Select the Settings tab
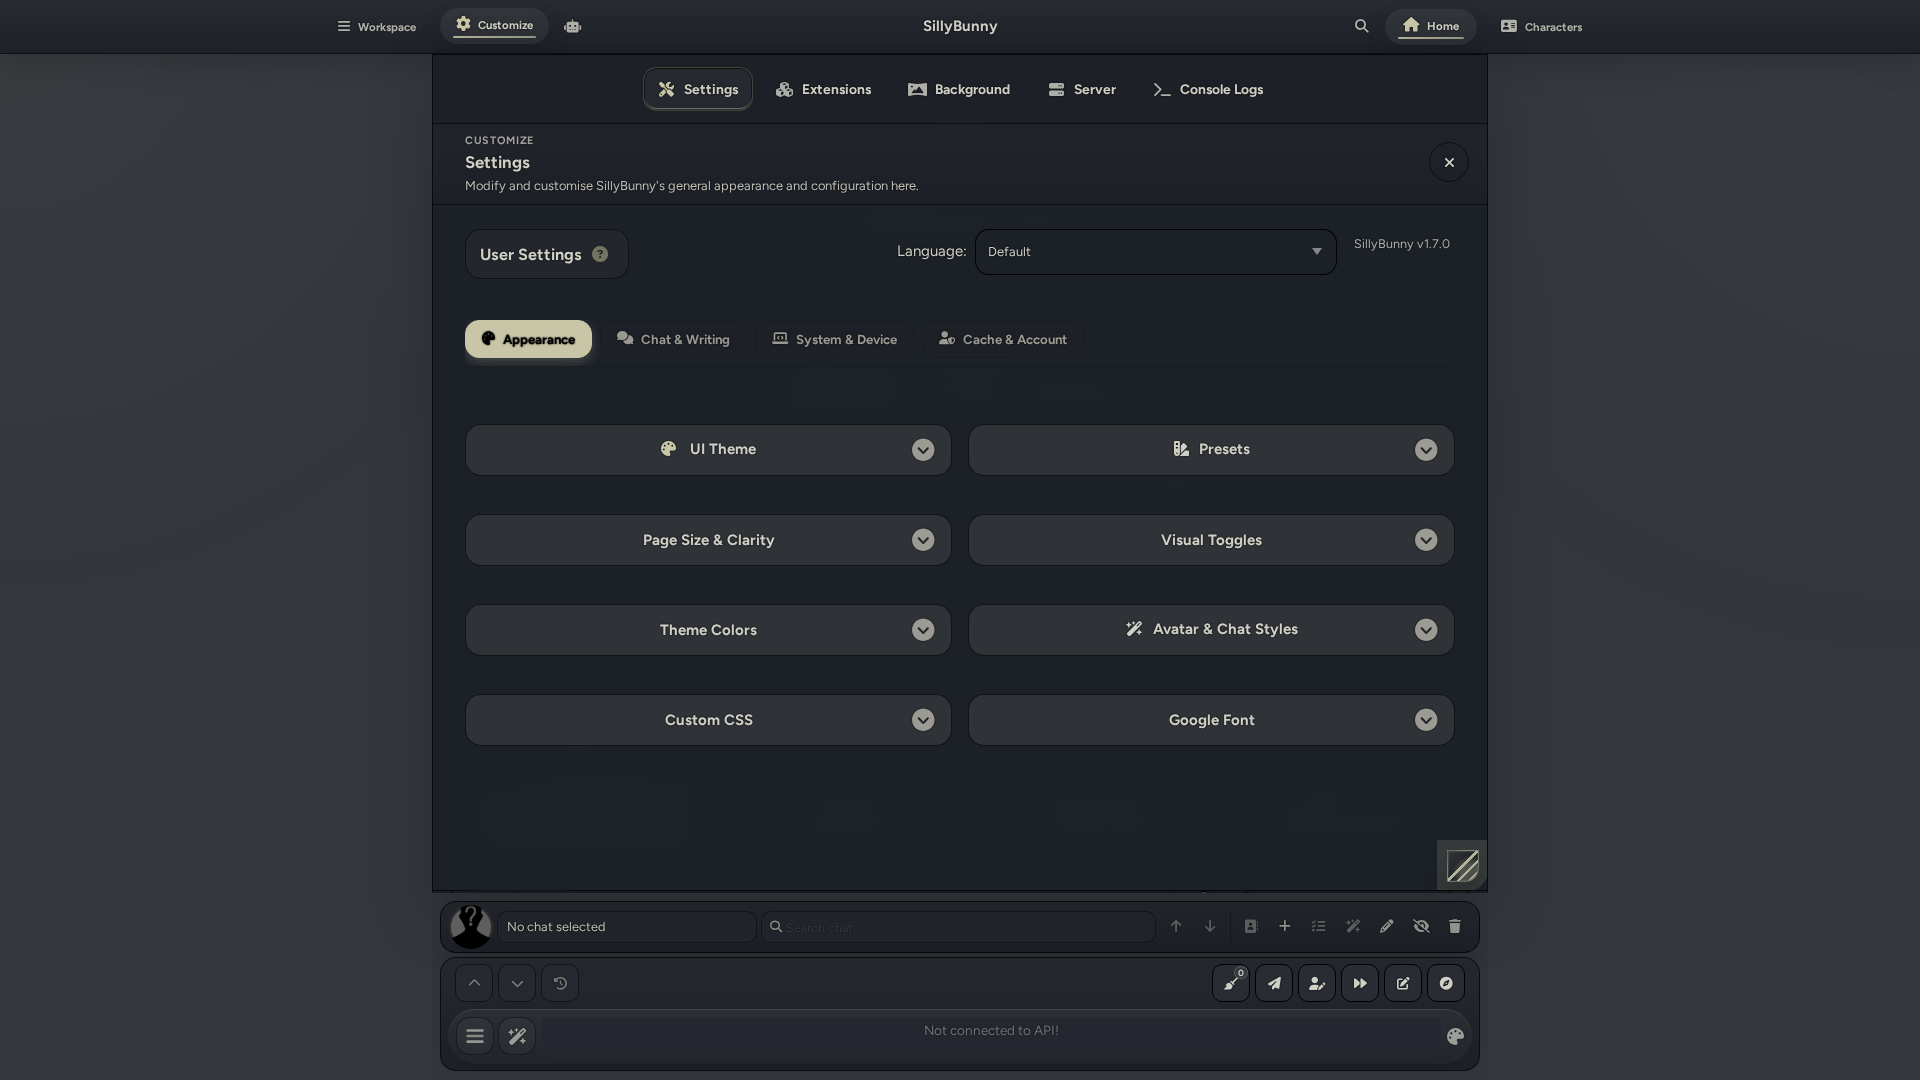The height and width of the screenshot is (1080, 1920). click(x=698, y=89)
